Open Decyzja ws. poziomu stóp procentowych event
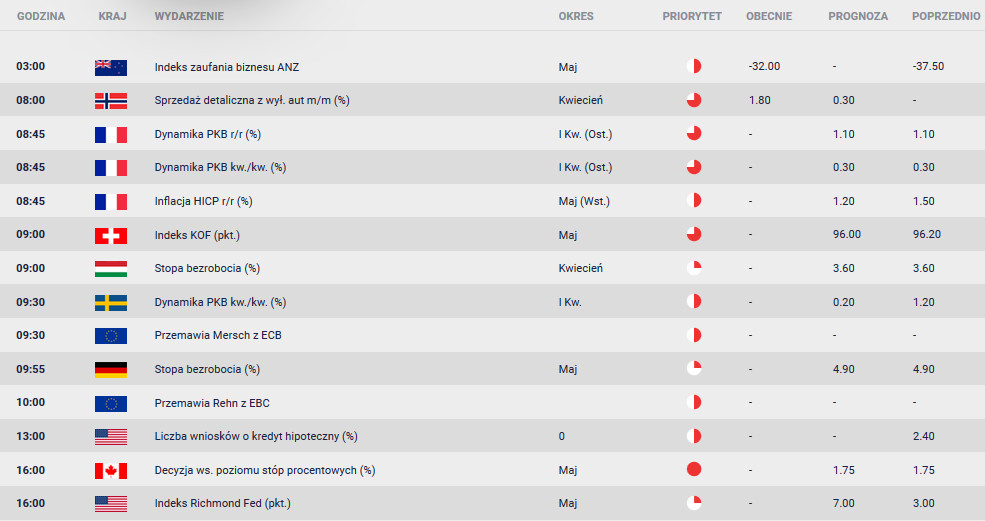 coord(265,470)
